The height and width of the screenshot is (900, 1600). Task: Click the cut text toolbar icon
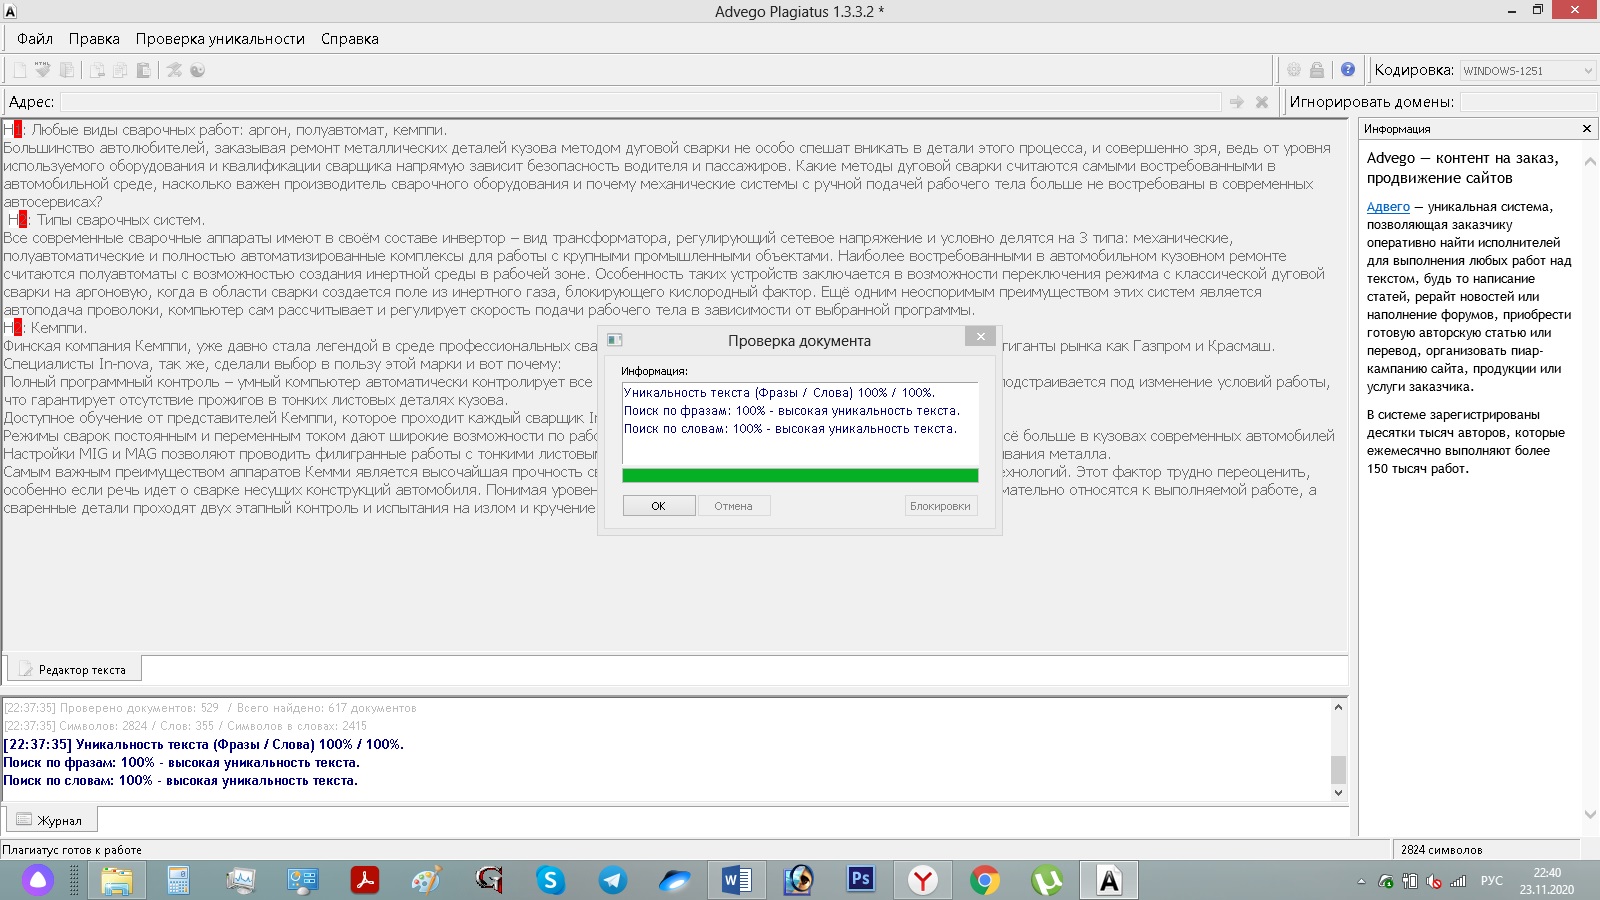coord(97,70)
